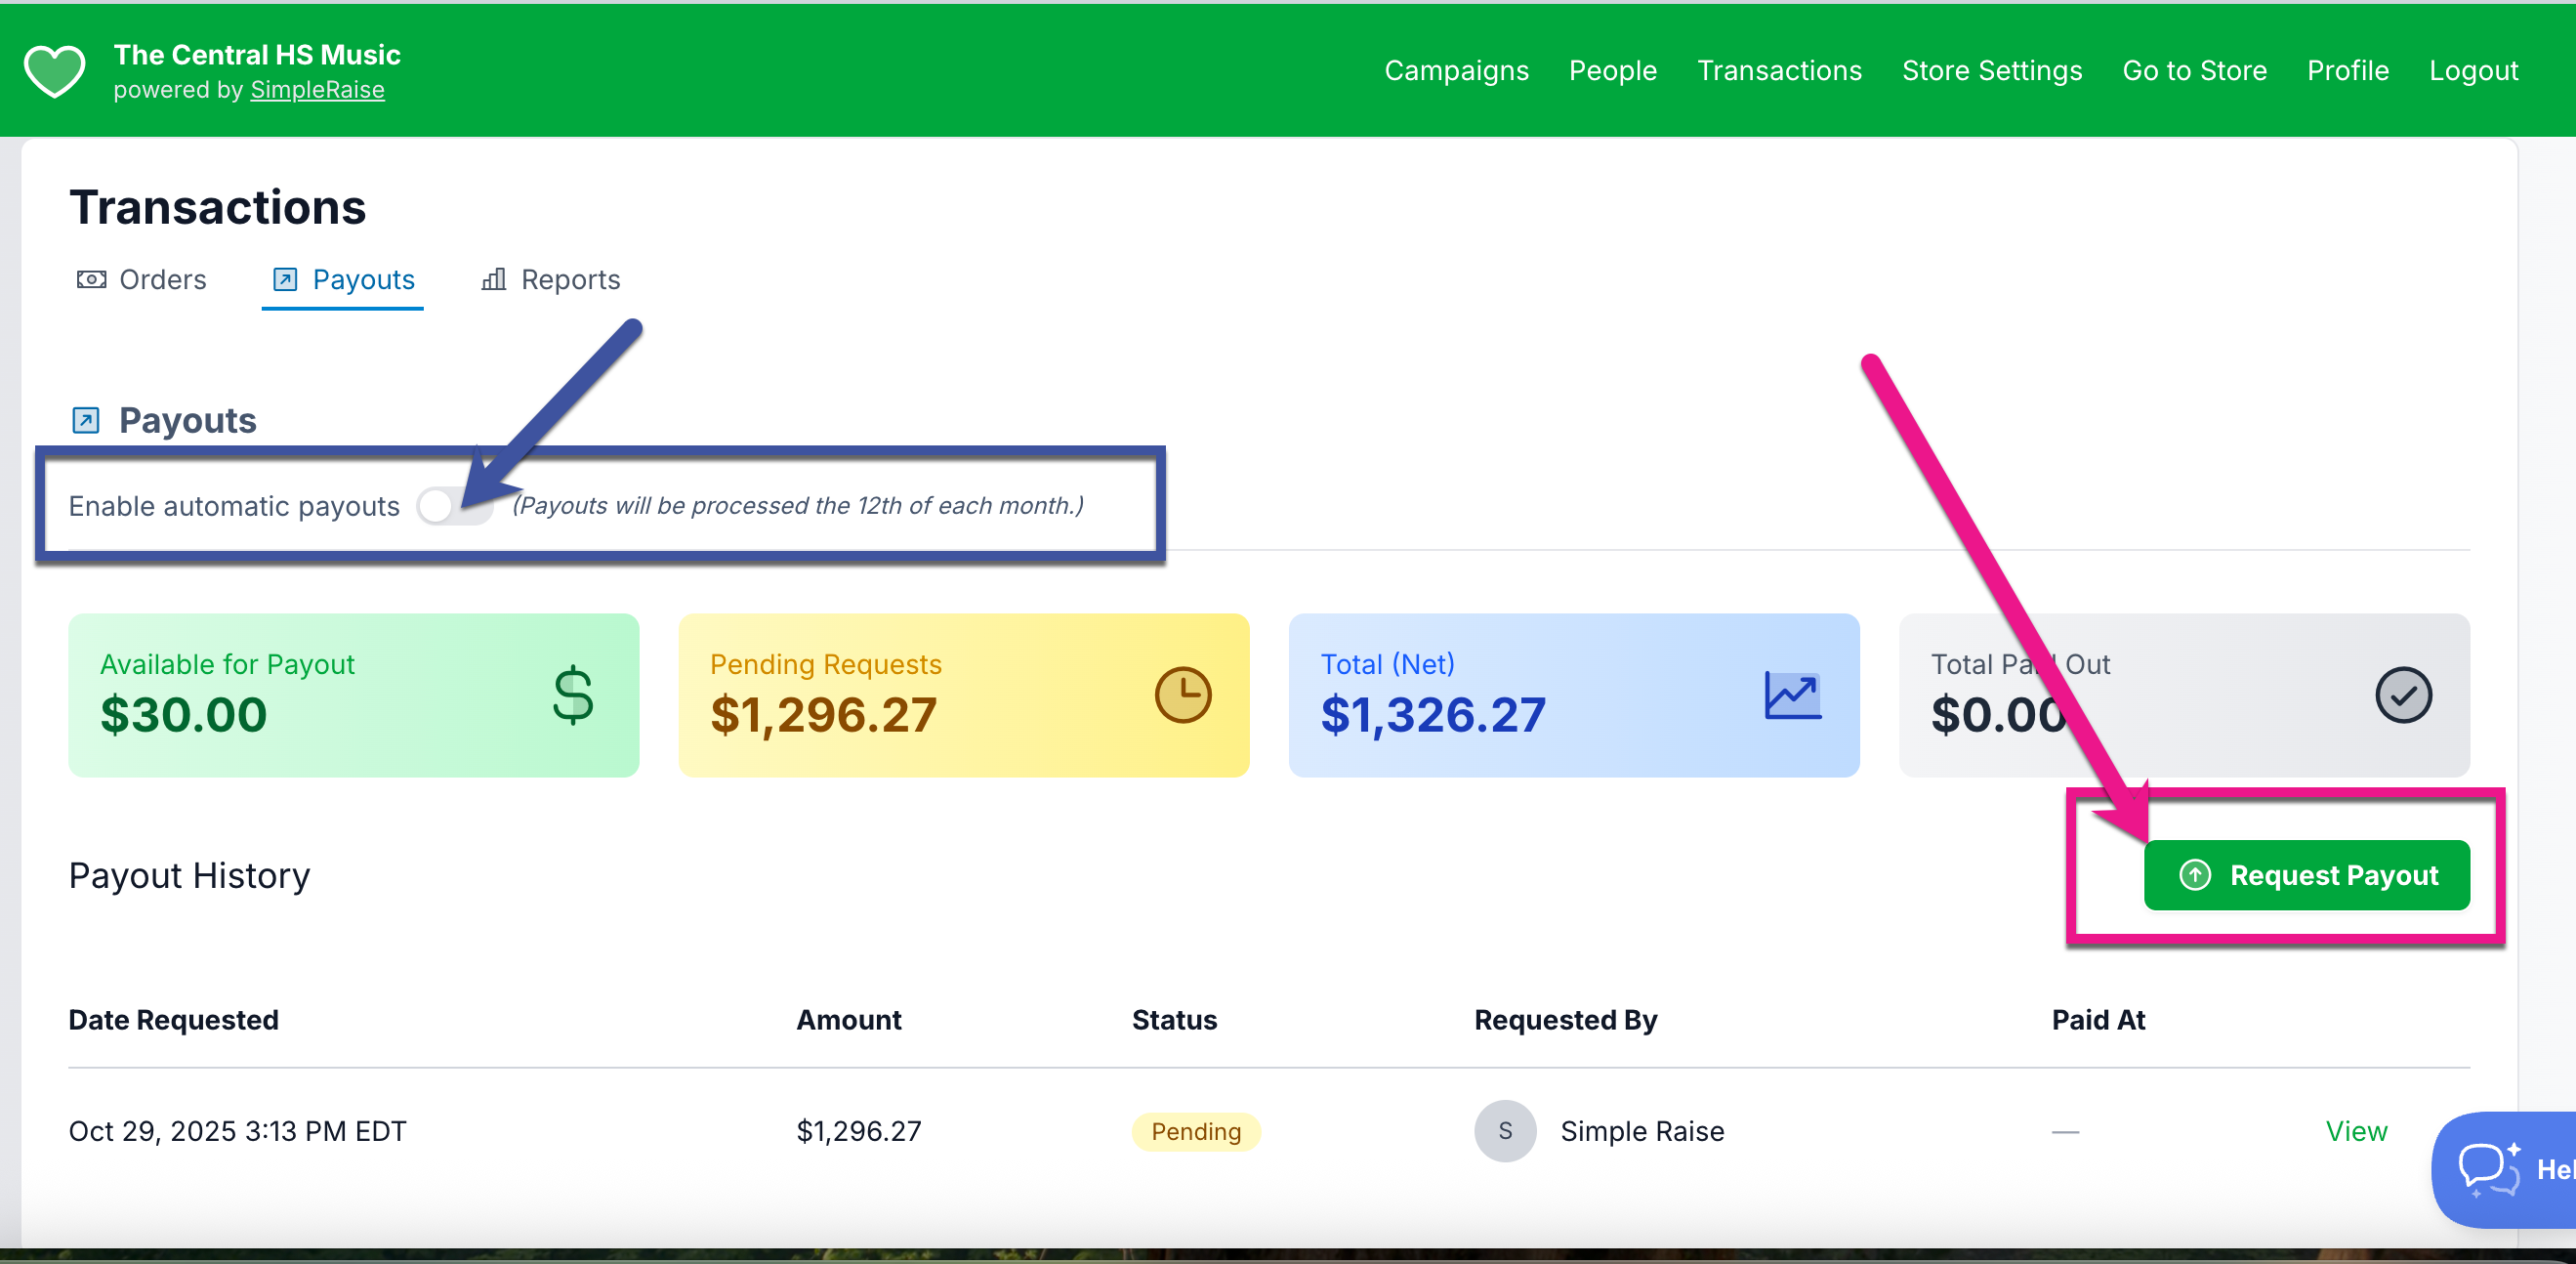This screenshot has height=1264, width=2576.
Task: Click the dollar sign icon on Available card
Action: coord(573,695)
